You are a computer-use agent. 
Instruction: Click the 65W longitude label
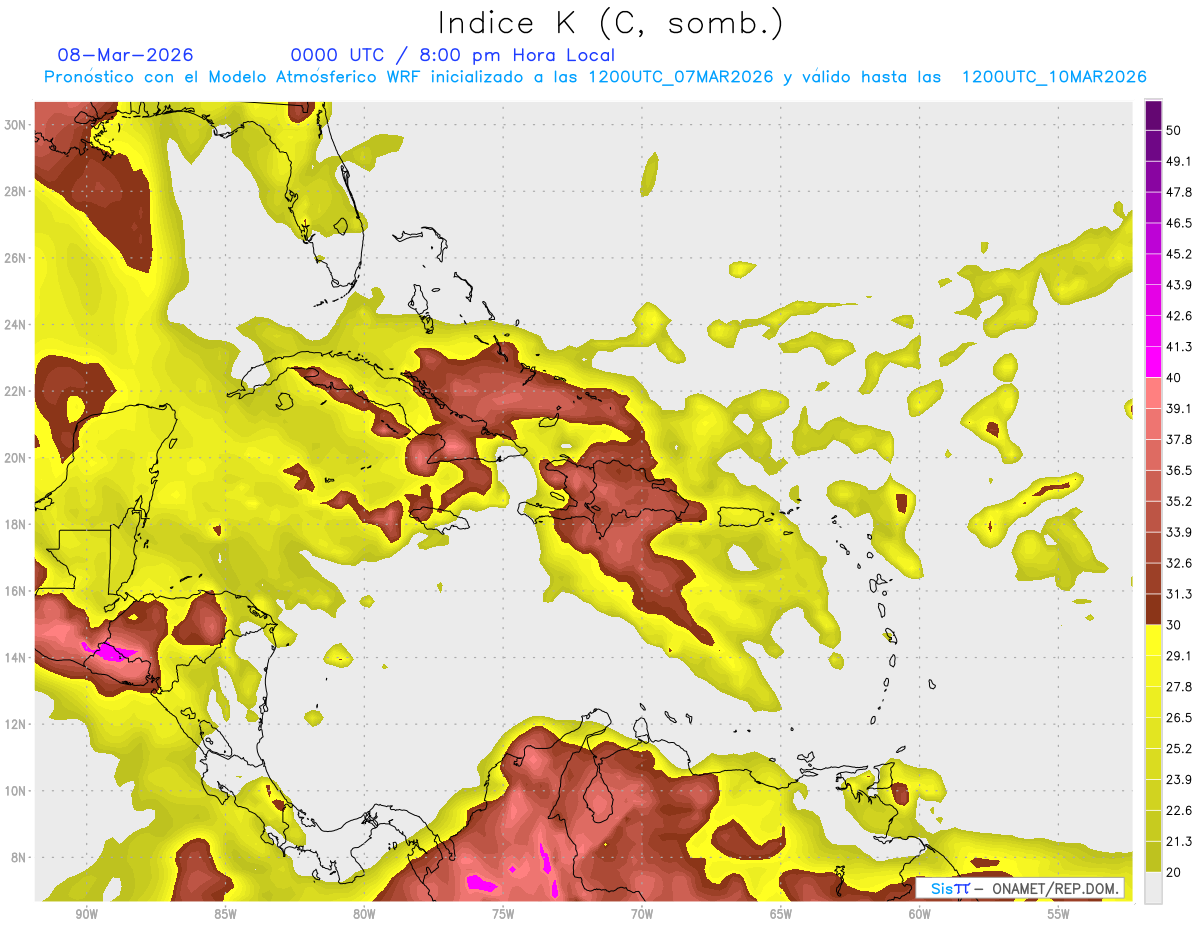click(781, 914)
